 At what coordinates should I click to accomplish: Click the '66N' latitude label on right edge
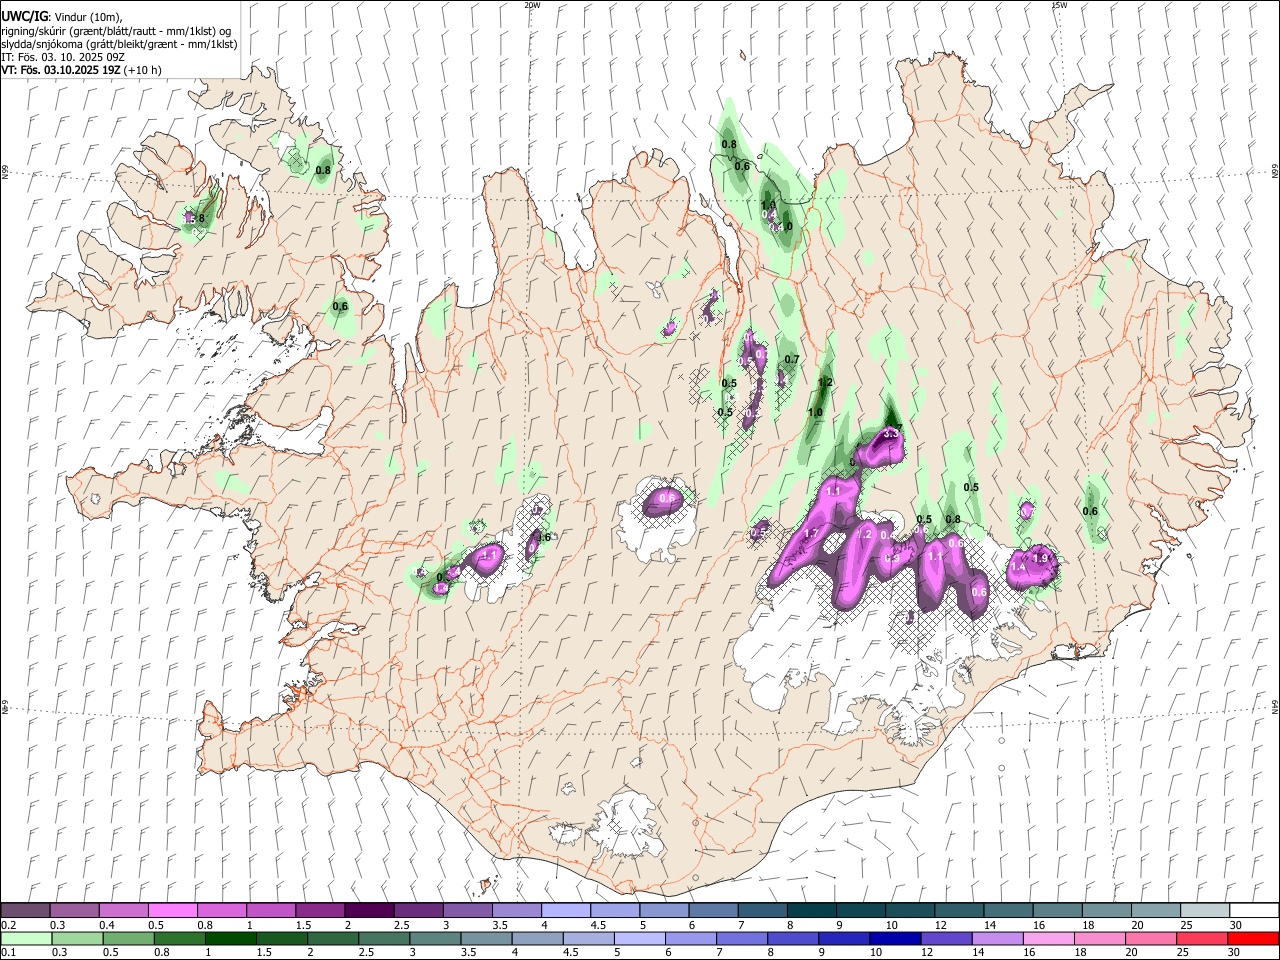point(1274,173)
